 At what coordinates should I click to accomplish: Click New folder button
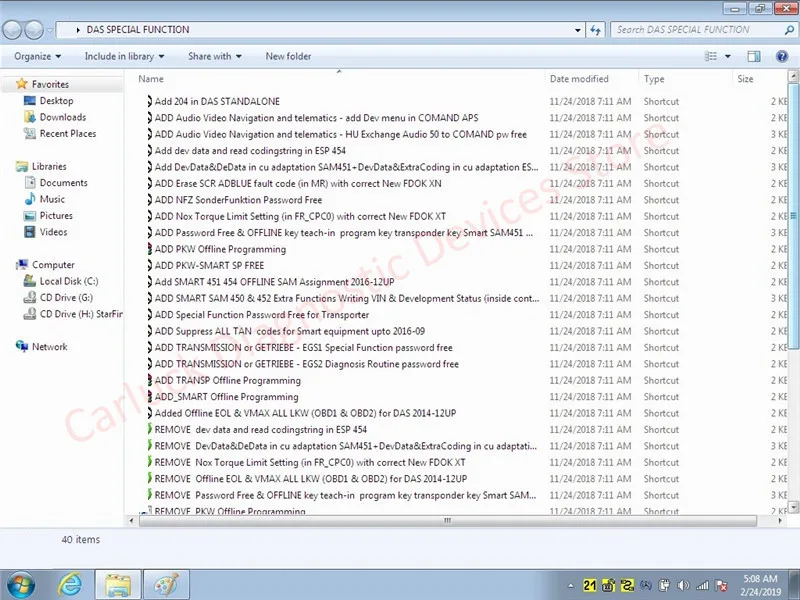tap(288, 56)
